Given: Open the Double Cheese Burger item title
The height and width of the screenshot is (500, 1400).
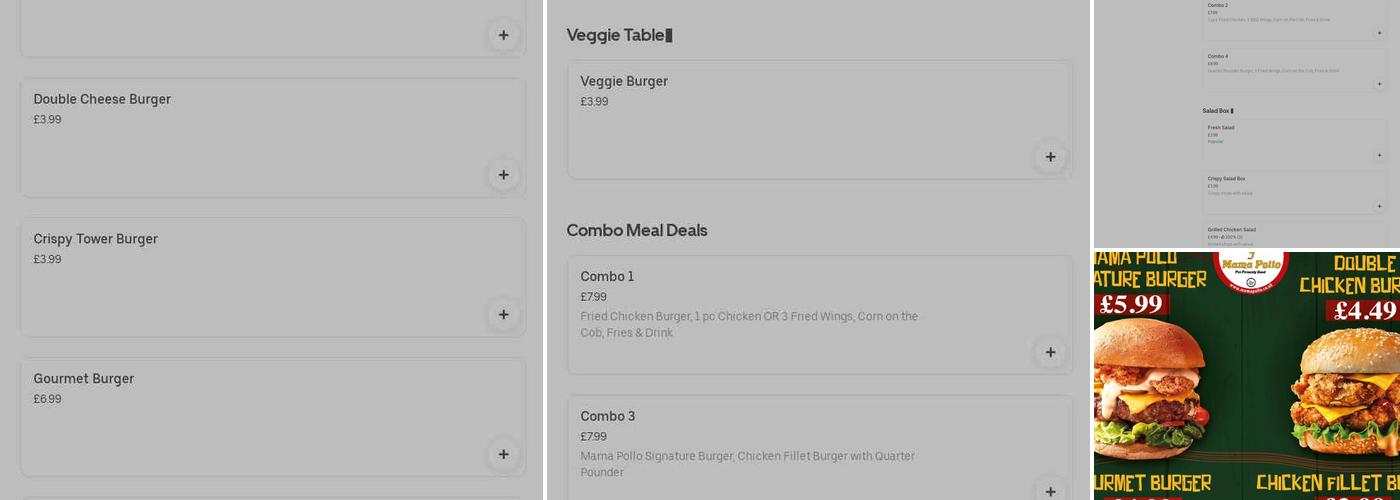Looking at the screenshot, I should [102, 99].
